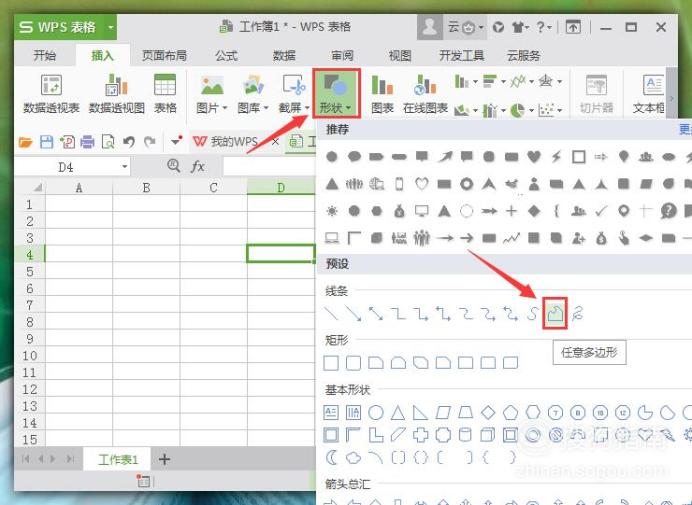
Task: Select the oval in 基本形状
Action: coord(376,413)
